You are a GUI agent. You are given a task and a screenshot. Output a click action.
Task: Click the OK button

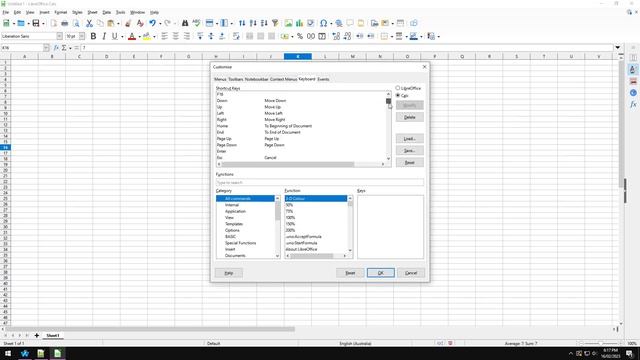point(380,273)
